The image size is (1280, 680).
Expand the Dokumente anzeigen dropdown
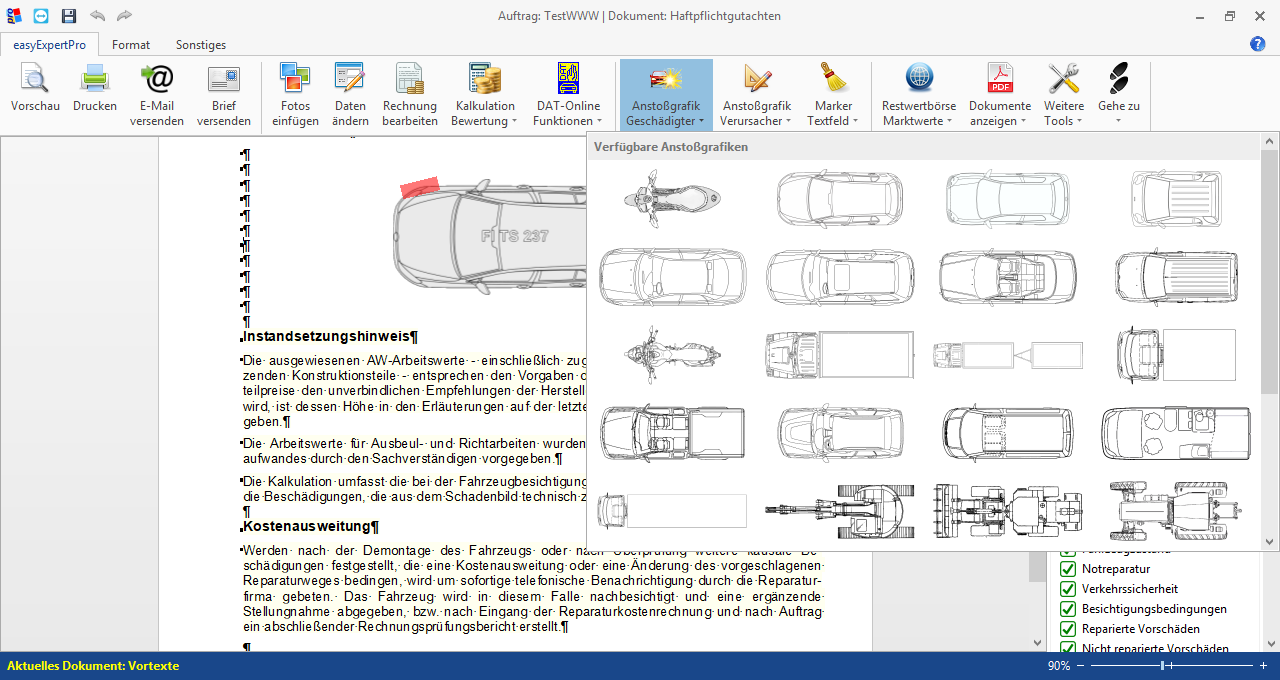[x=1000, y=95]
